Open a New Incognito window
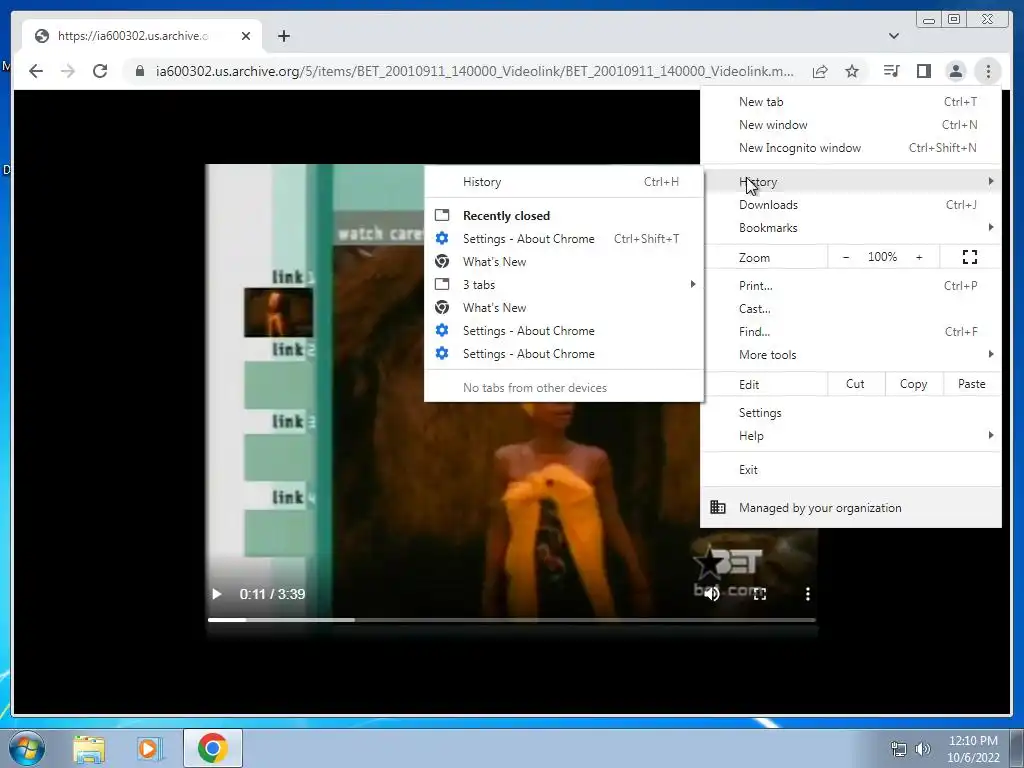 [851, 148]
